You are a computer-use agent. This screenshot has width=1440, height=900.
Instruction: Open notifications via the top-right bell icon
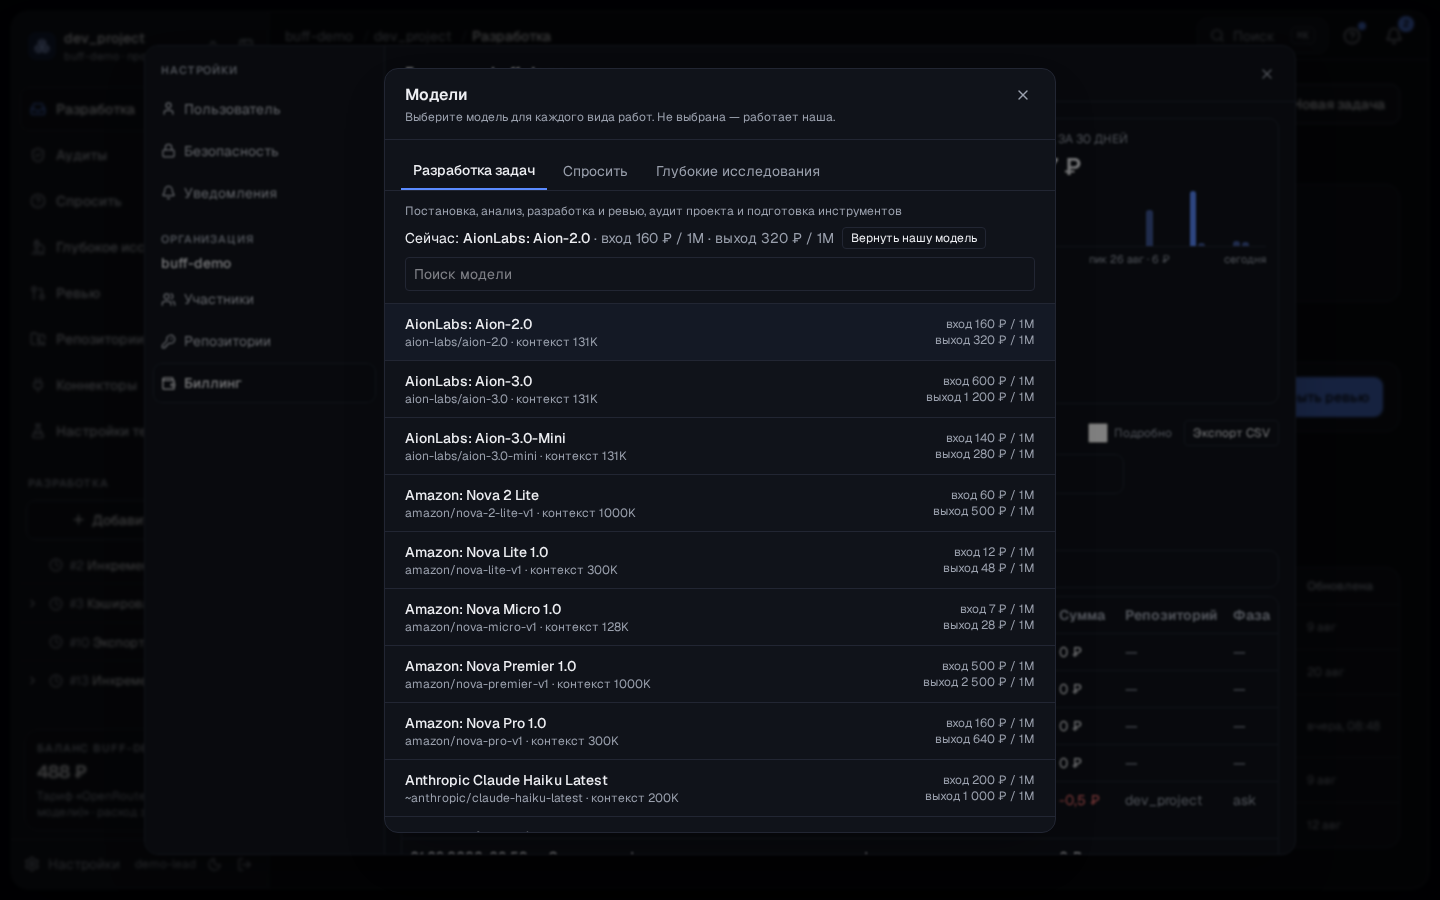pyautogui.click(x=1395, y=36)
